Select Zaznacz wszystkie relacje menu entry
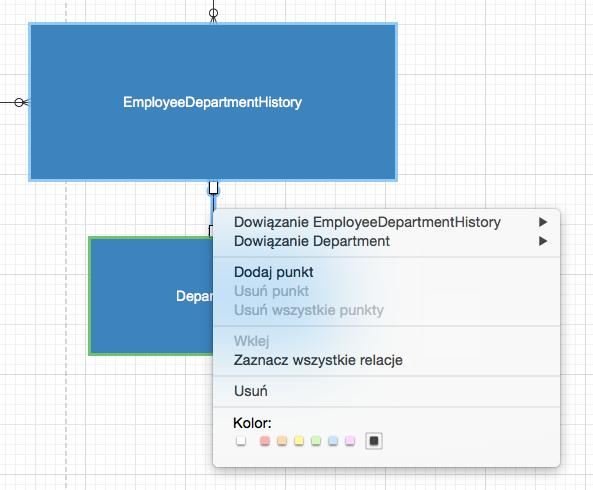Screen dimensions: 593x490 (387, 360)
